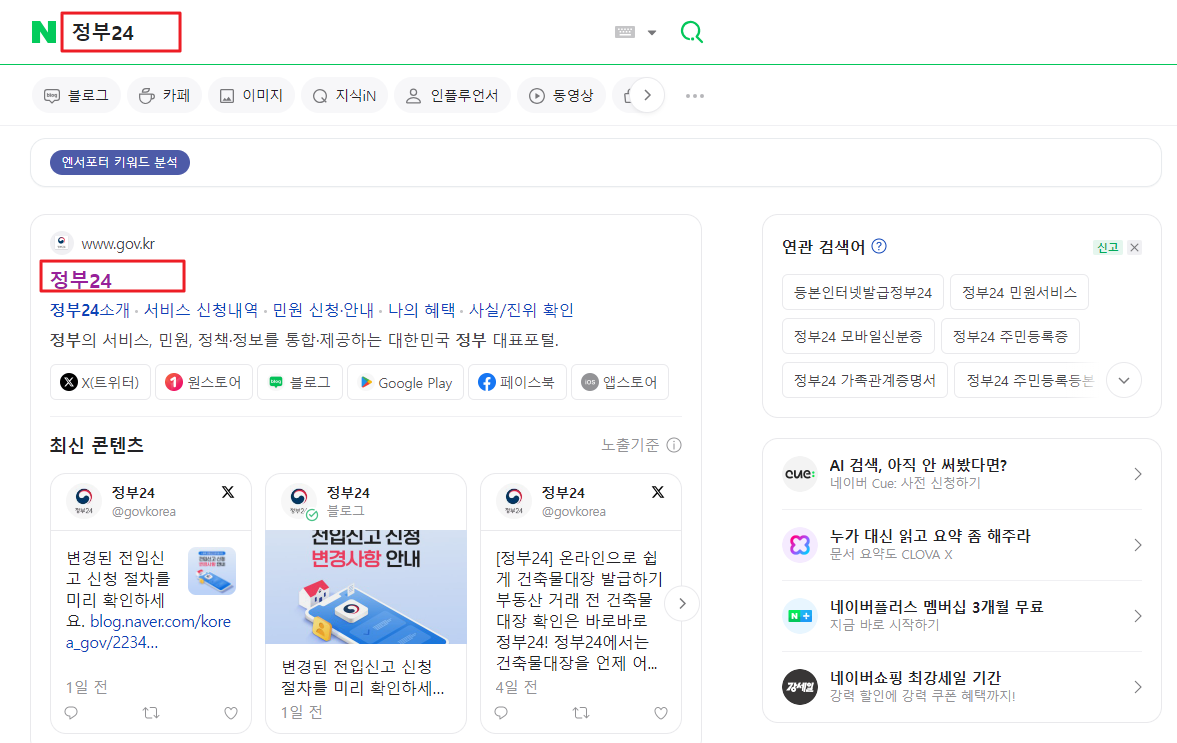Click X logo on first 정부24 card

(228, 492)
